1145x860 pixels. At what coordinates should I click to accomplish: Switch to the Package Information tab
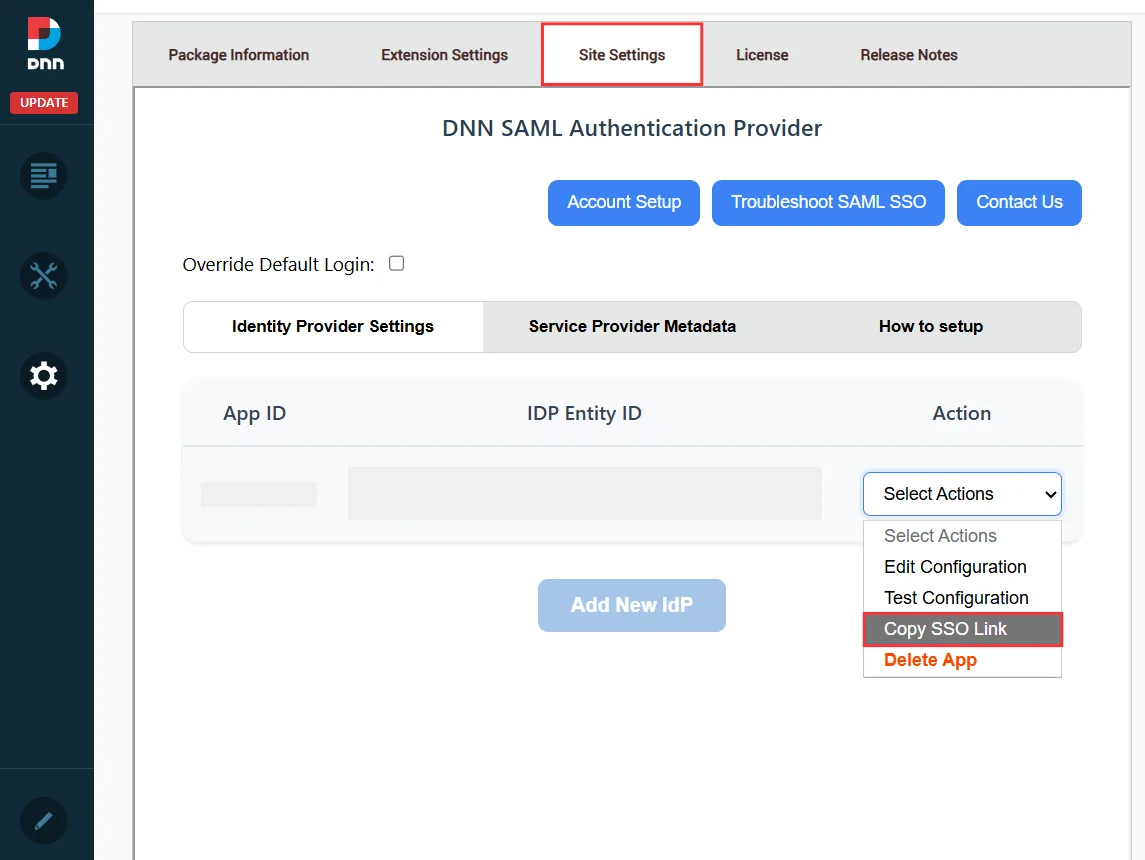tap(239, 55)
